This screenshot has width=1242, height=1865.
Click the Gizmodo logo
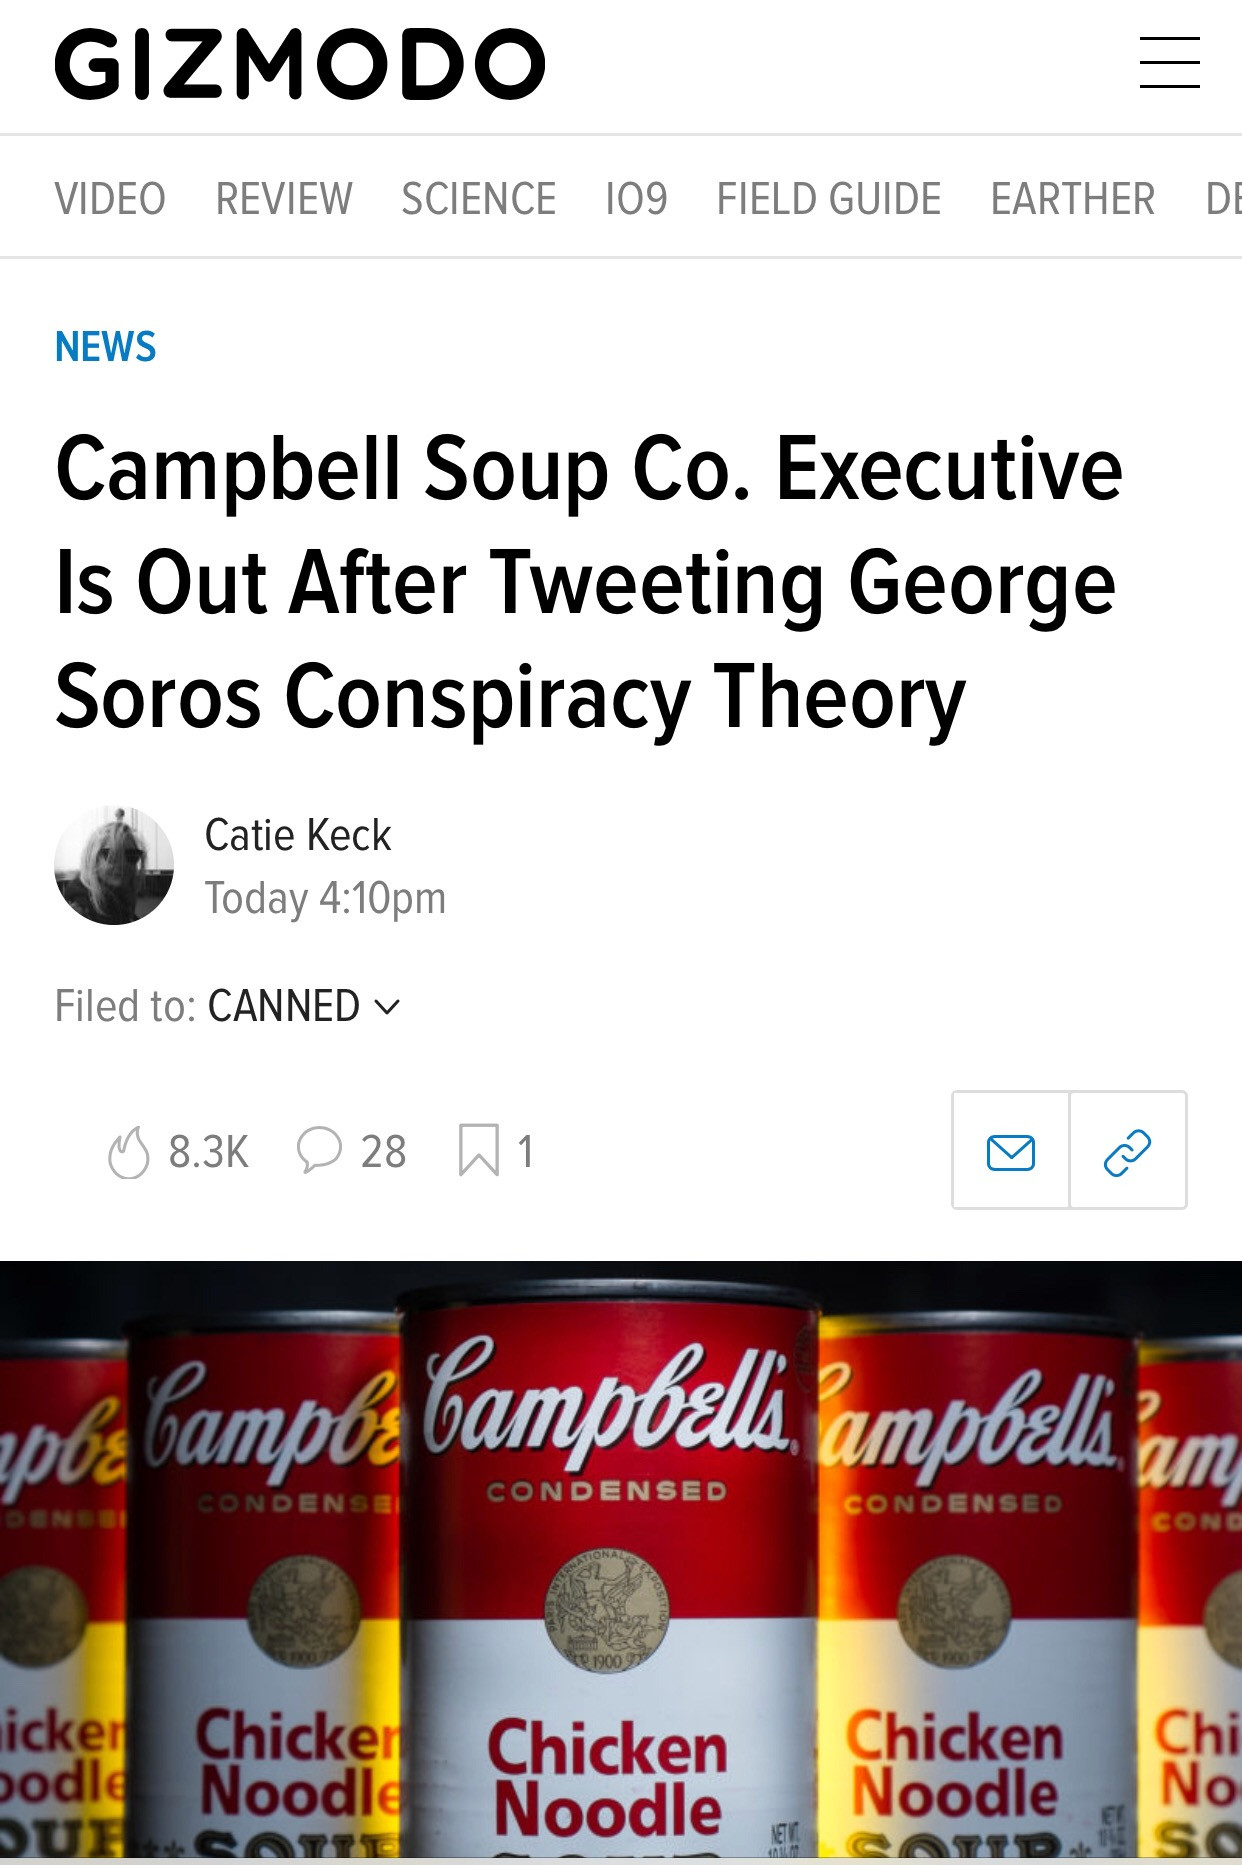coord(299,64)
